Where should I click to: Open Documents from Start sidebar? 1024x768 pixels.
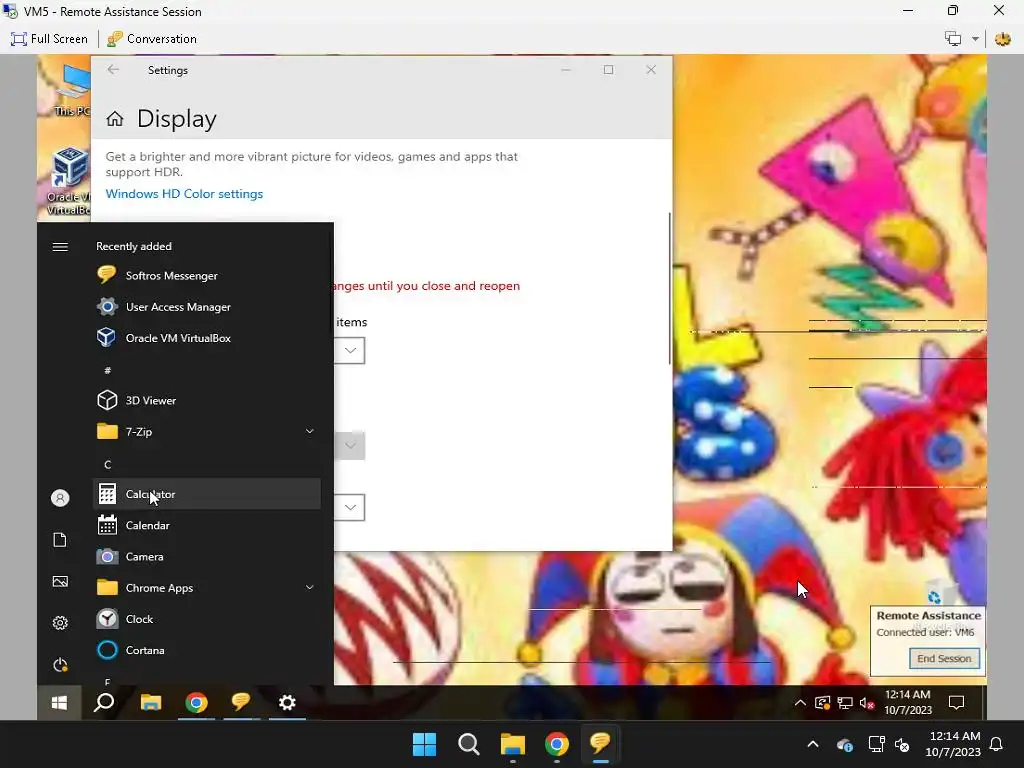click(x=60, y=540)
